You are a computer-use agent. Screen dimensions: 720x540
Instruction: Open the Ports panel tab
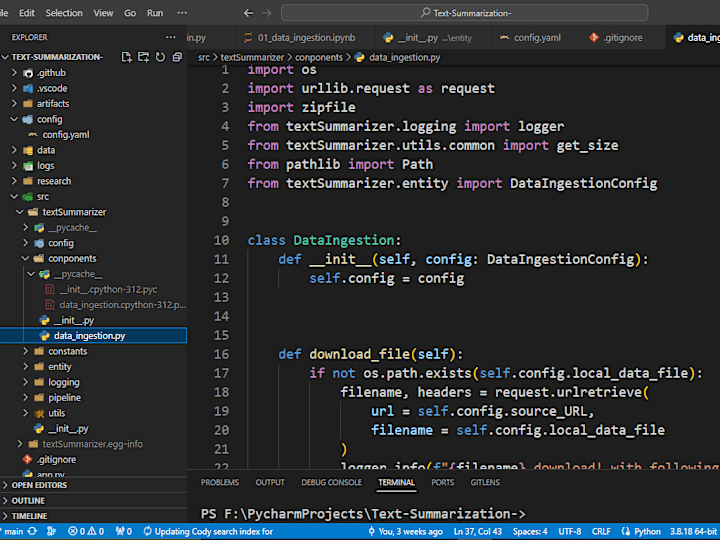pos(443,482)
